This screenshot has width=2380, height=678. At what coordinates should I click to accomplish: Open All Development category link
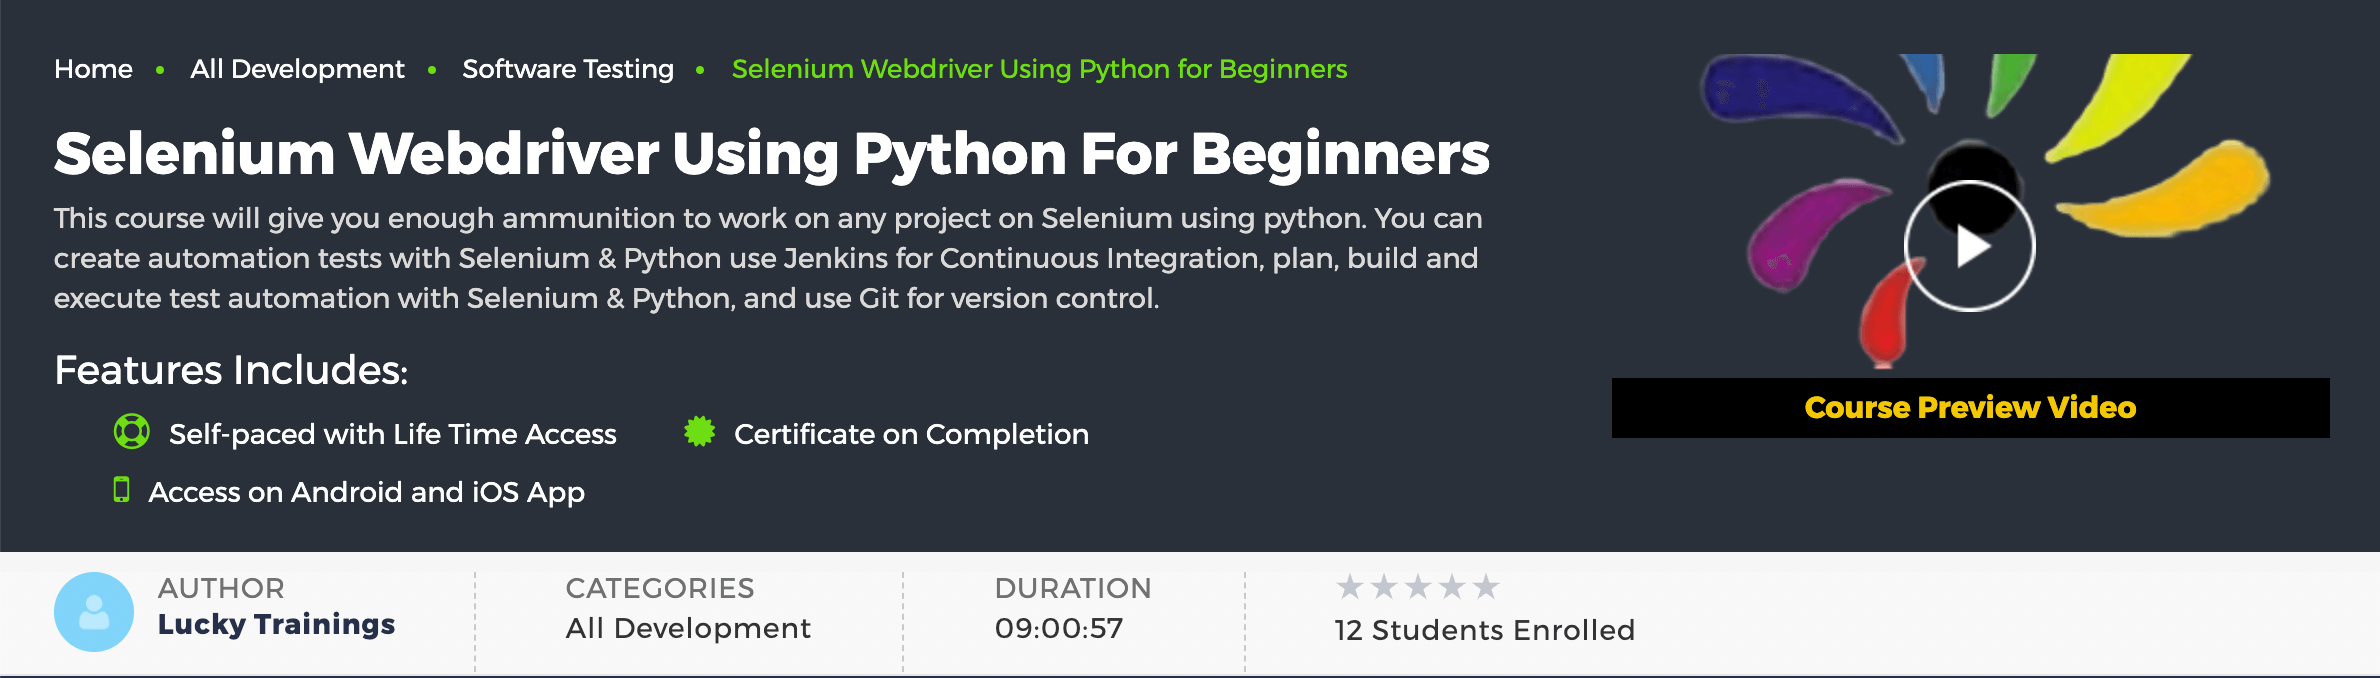point(688,628)
